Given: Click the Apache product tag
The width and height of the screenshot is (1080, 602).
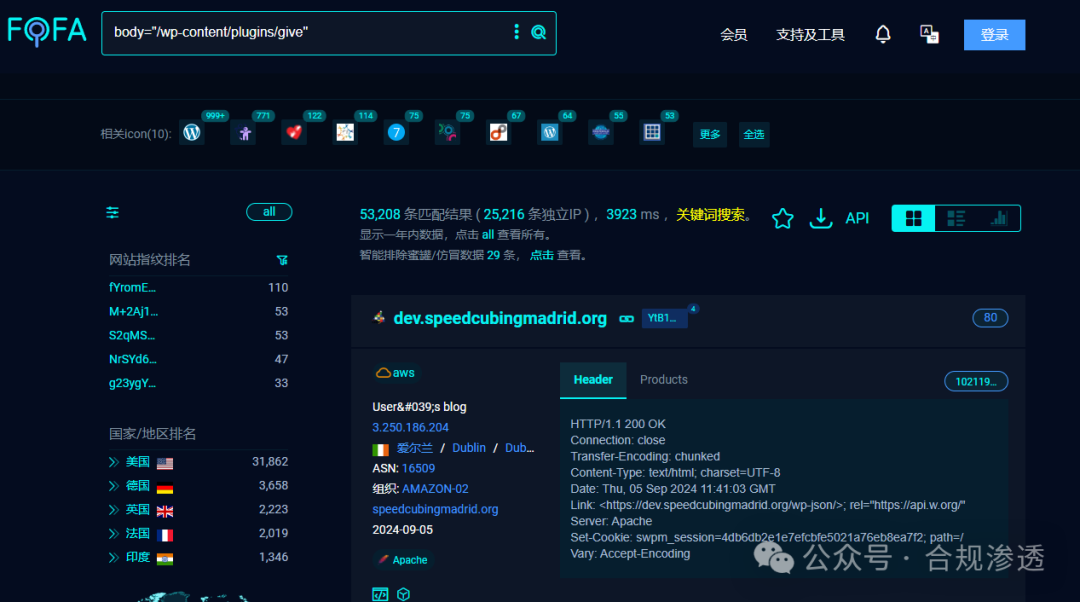Looking at the screenshot, I should pos(403,560).
